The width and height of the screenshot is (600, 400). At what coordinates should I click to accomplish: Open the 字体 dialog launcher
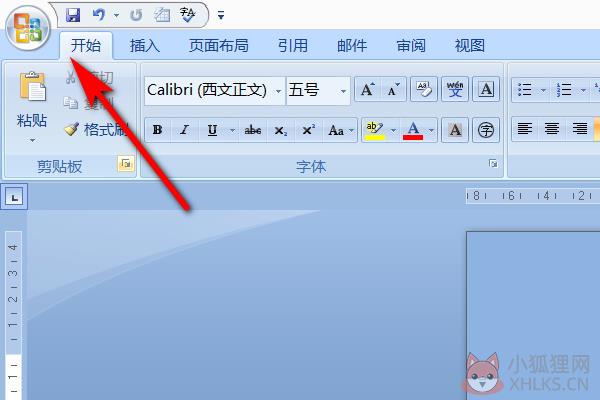pos(493,164)
